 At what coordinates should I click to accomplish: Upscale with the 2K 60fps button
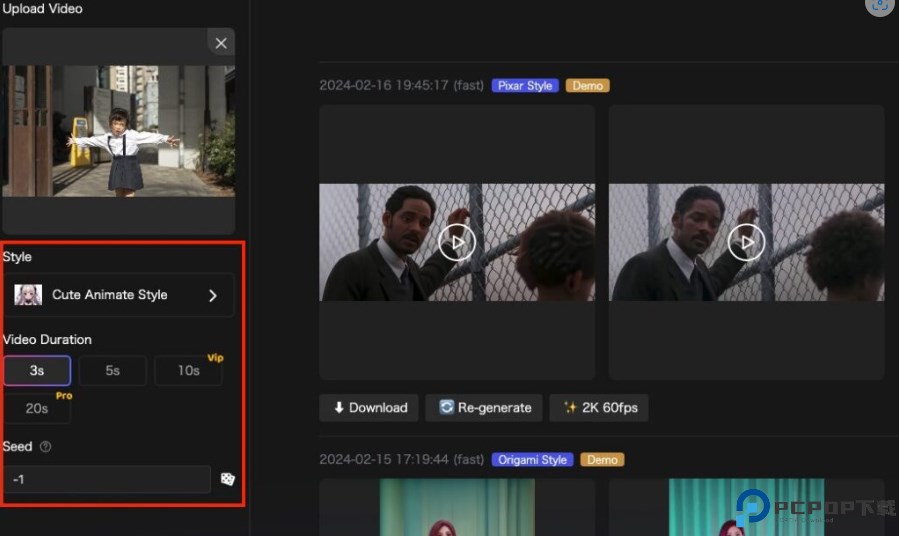[599, 408]
